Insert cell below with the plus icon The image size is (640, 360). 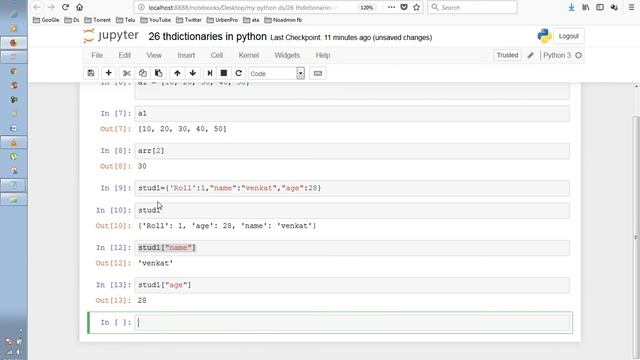tap(109, 73)
